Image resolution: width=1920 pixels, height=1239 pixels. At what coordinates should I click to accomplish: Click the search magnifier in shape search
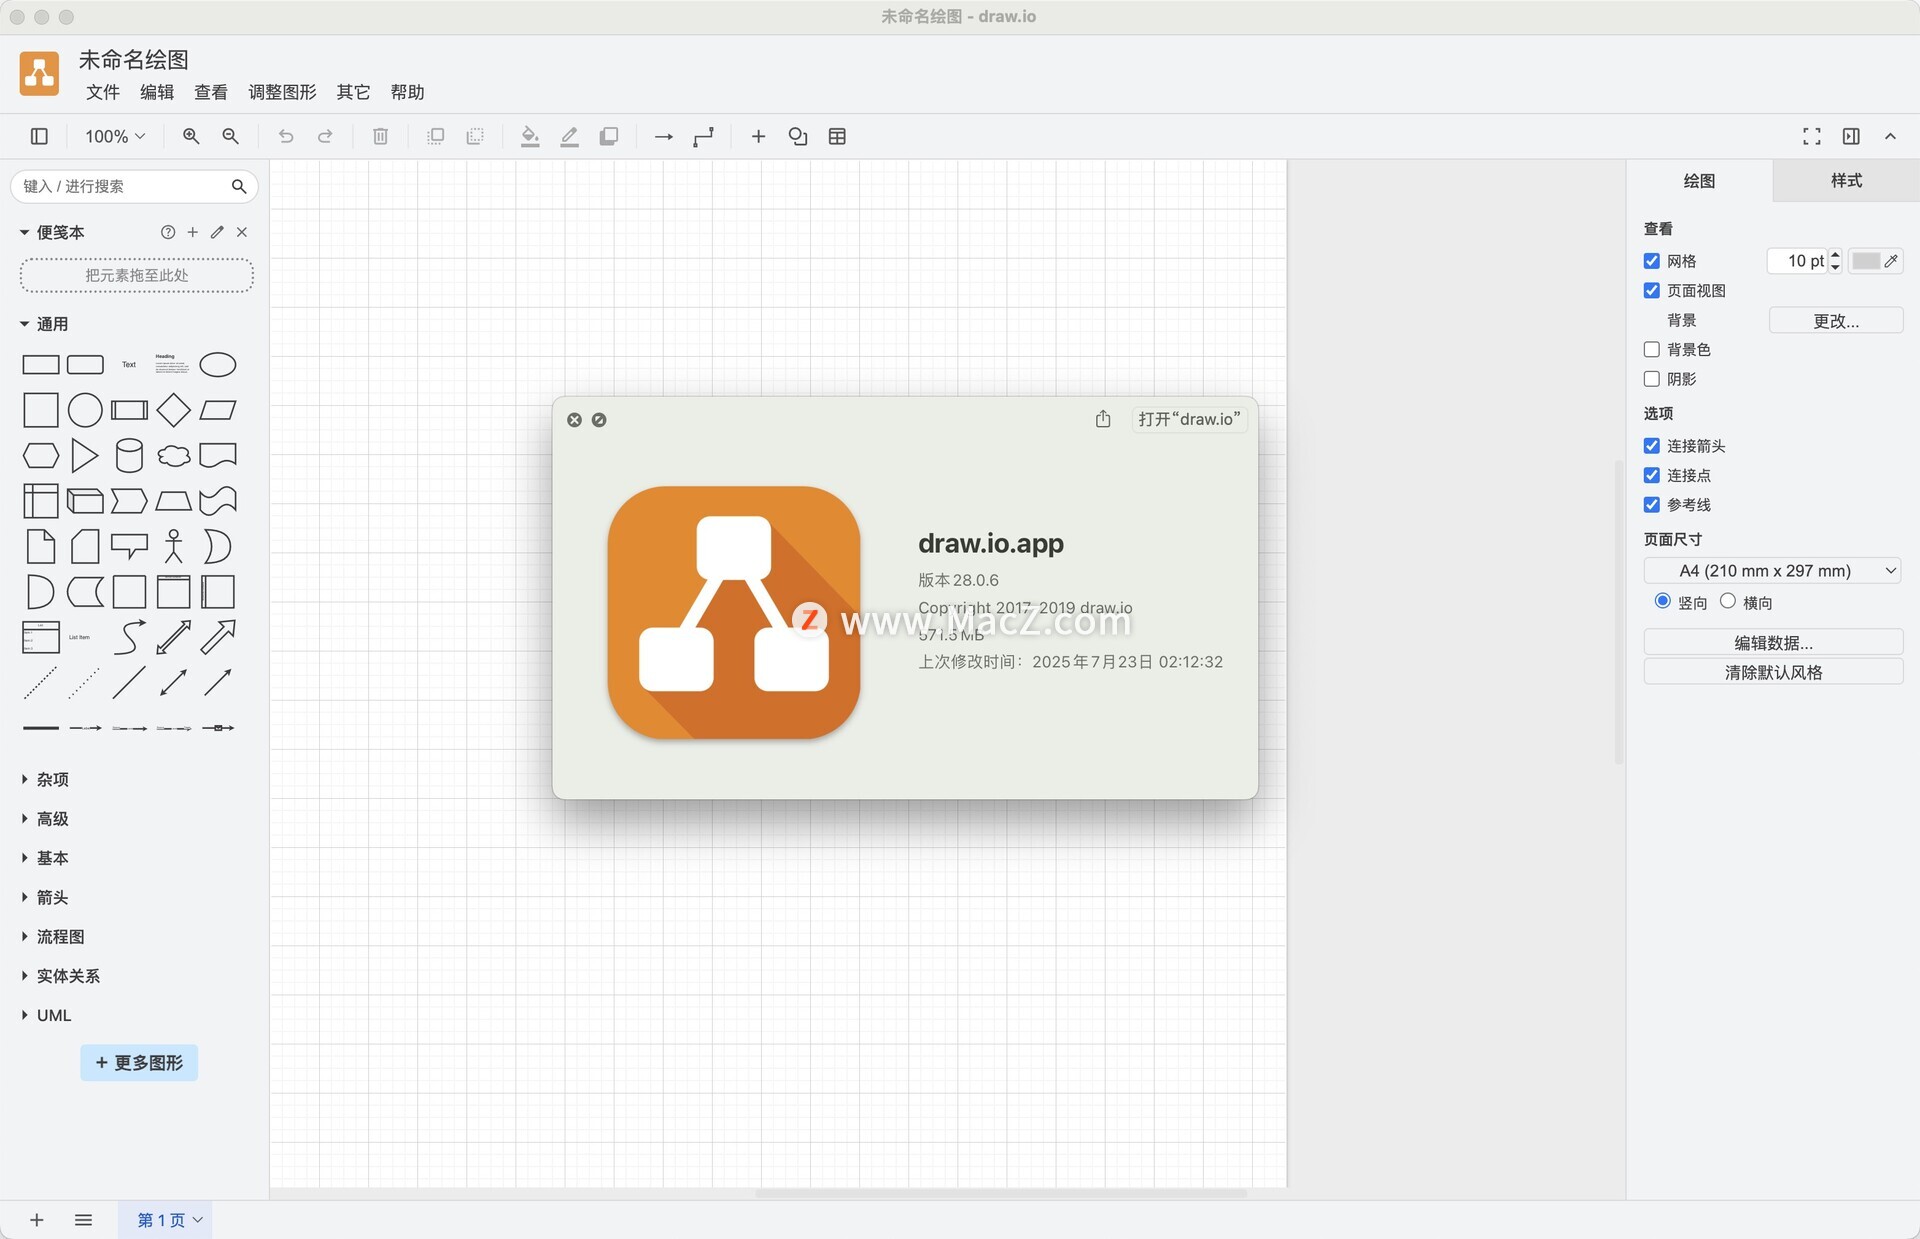pos(239,186)
